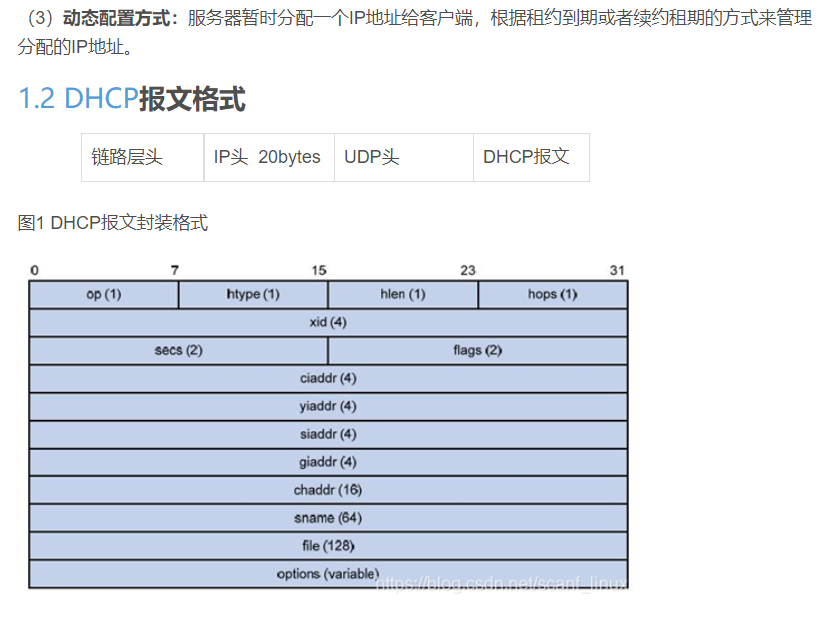
Task: Select the htype (1) cell
Action: 252,294
